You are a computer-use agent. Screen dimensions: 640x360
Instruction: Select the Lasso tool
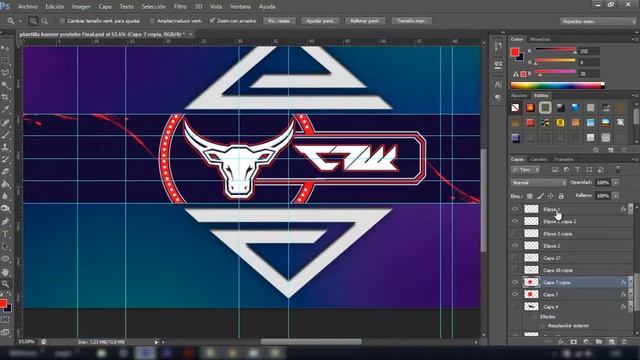pos(5,73)
